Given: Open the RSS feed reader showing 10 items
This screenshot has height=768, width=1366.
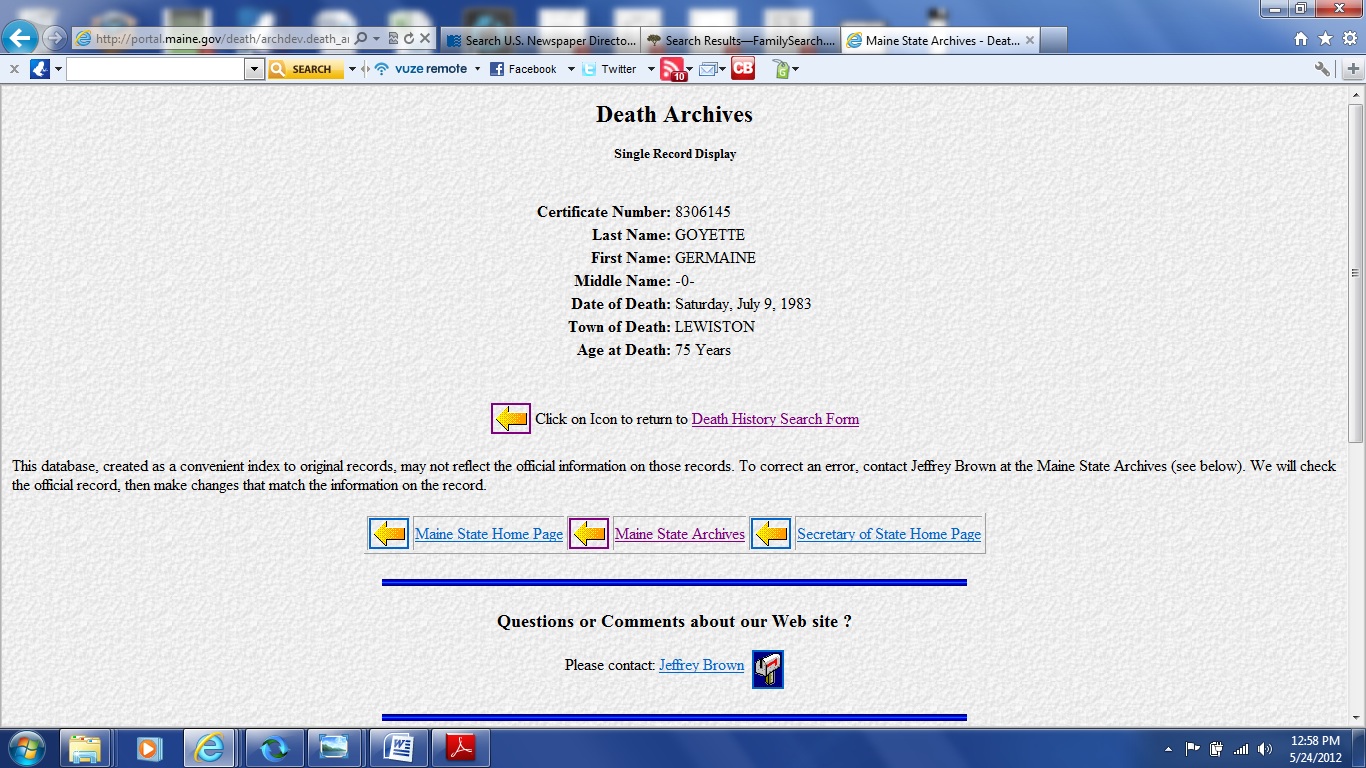Looking at the screenshot, I should (672, 69).
